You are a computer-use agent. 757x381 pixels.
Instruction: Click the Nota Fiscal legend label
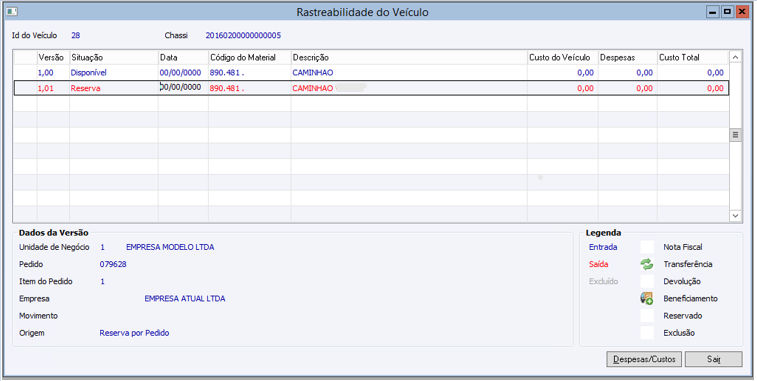pos(683,247)
